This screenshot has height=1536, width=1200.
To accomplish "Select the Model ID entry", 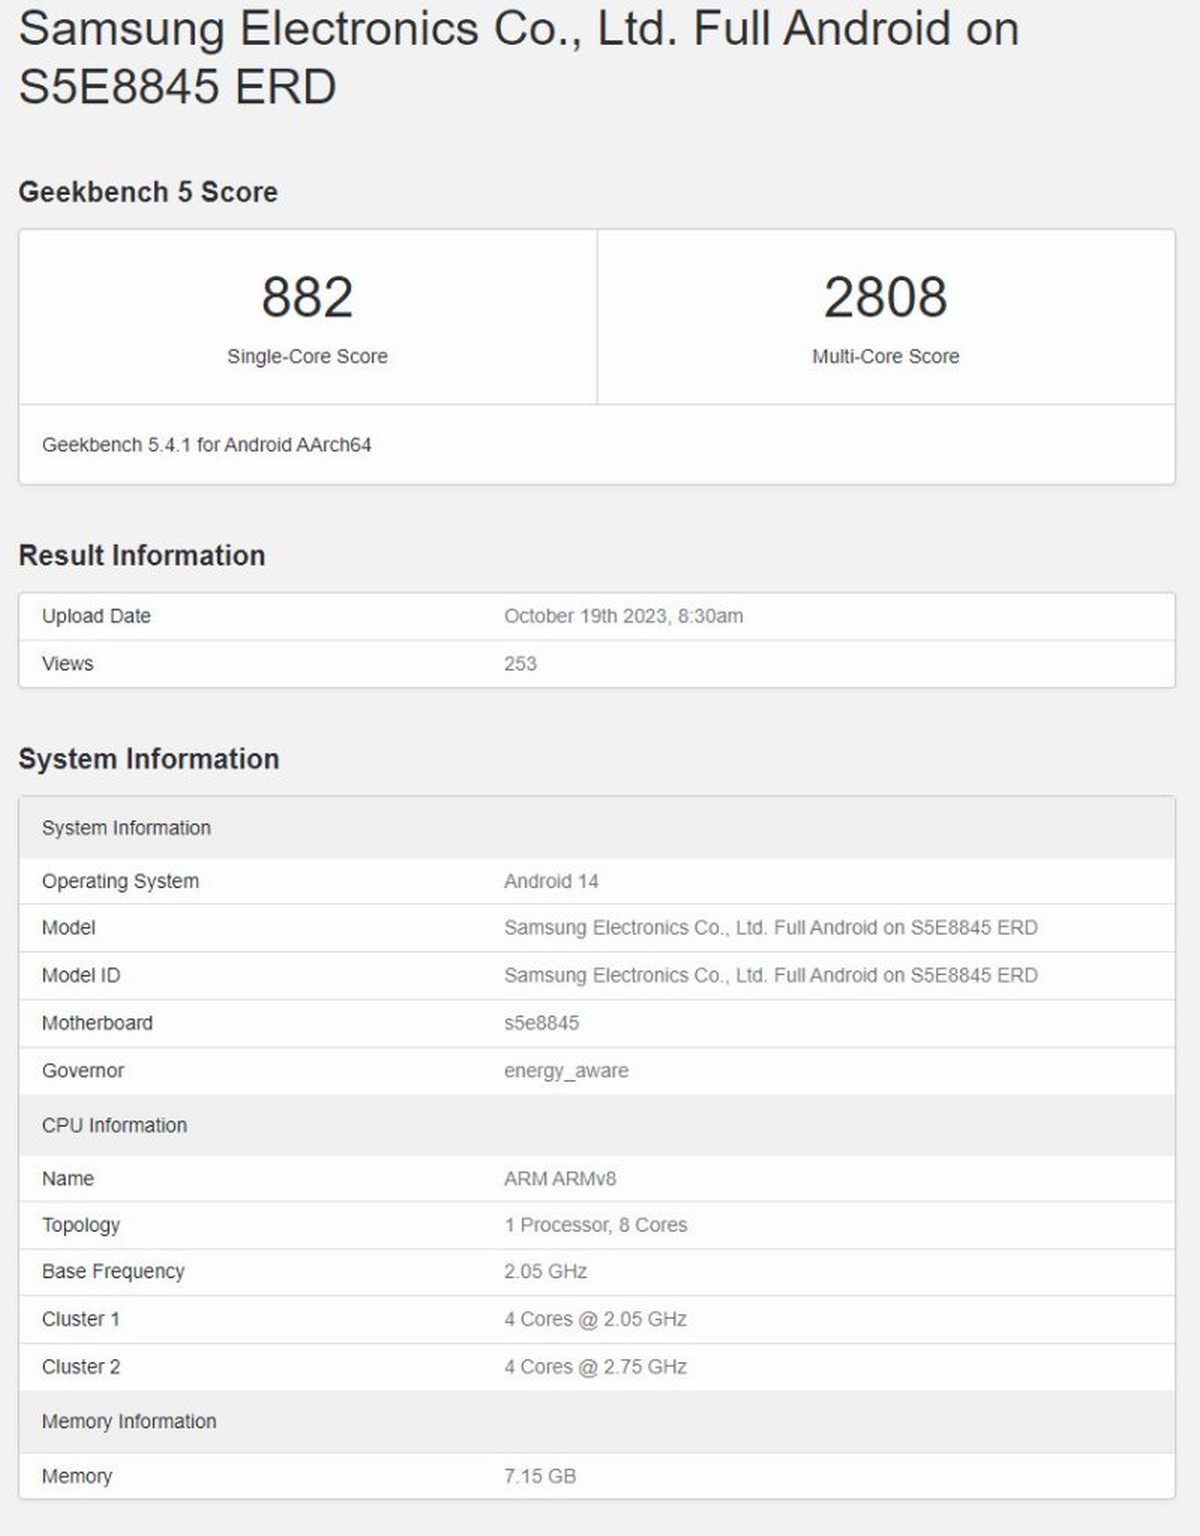I will click(770, 975).
